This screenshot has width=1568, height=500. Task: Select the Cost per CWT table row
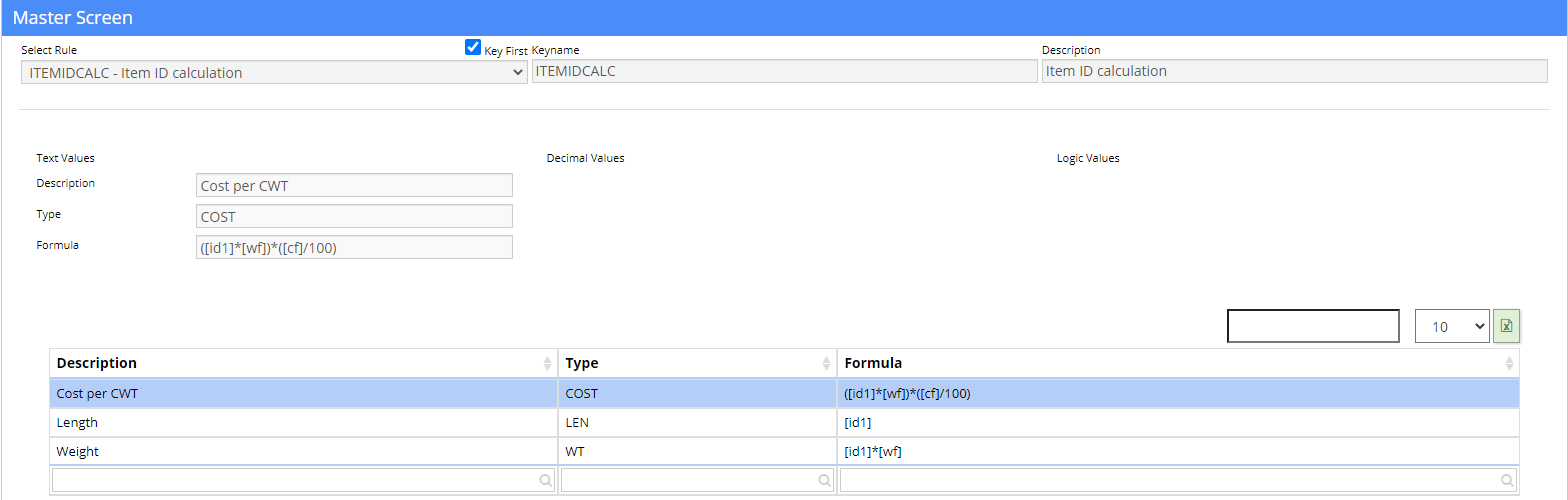point(300,394)
